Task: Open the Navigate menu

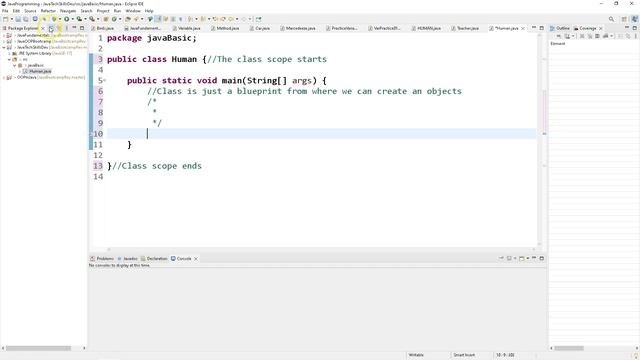Action: [x=68, y=11]
